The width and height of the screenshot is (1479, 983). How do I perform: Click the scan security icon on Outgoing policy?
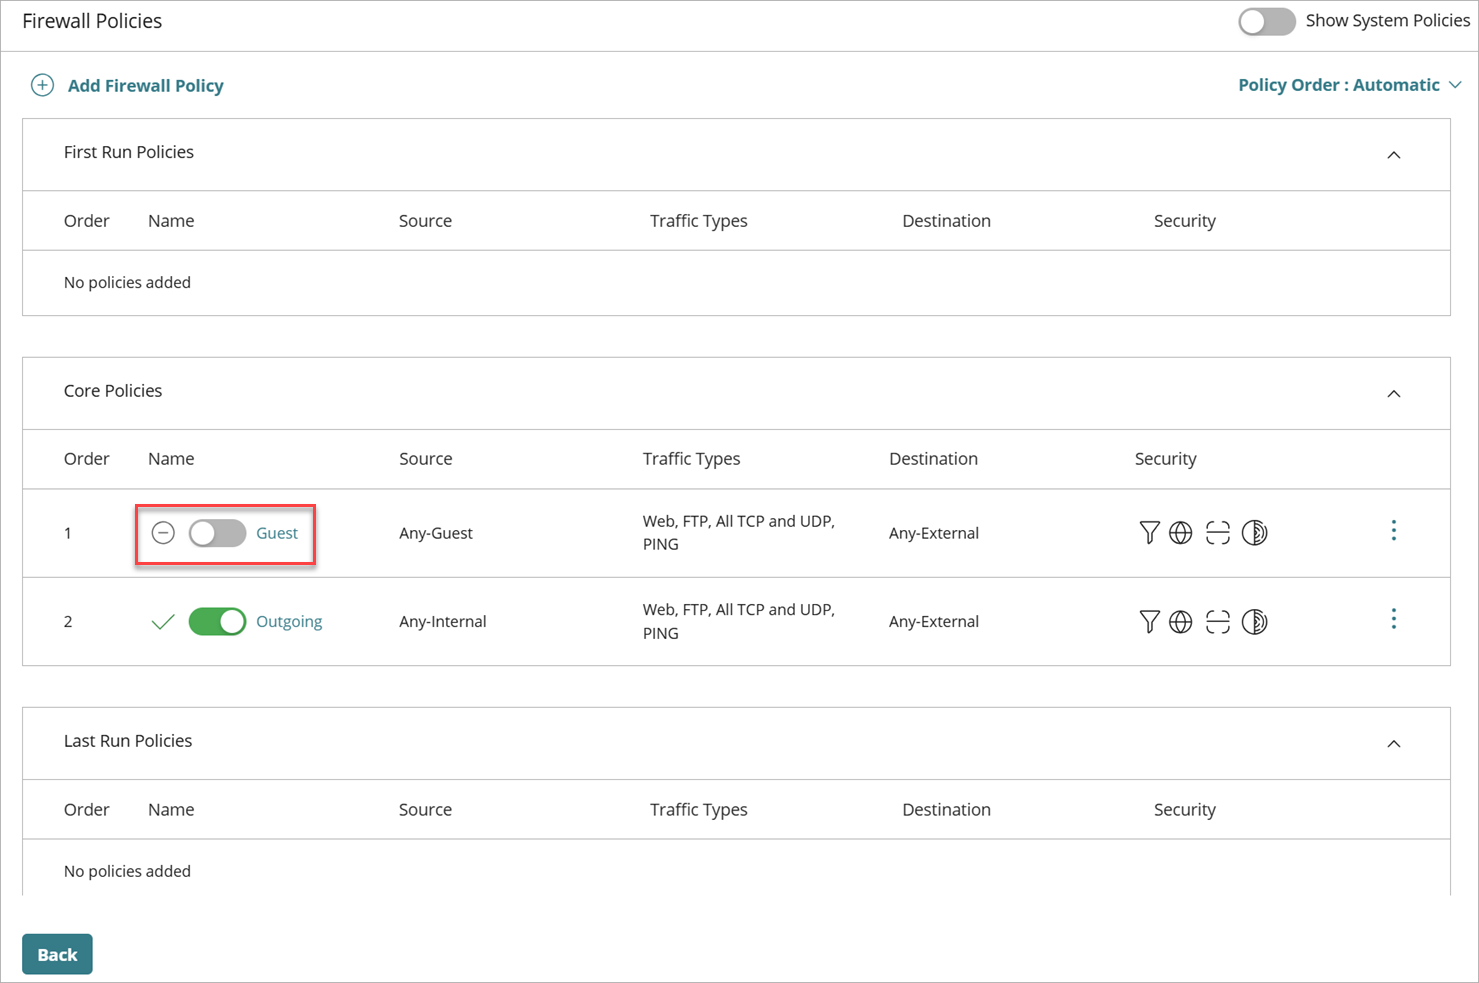1218,621
